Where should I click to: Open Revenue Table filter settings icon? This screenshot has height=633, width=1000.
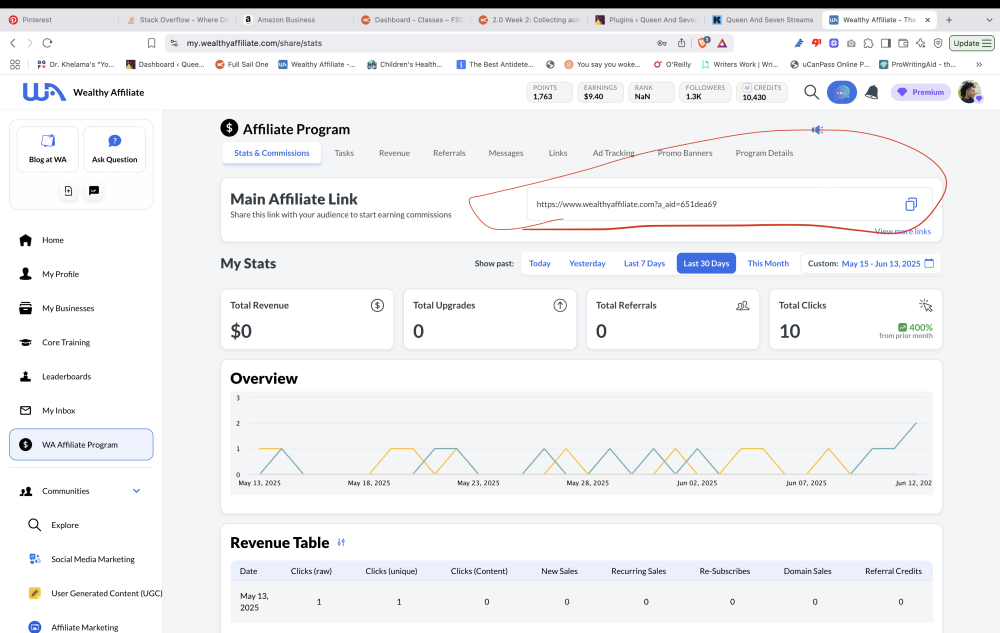coord(341,542)
